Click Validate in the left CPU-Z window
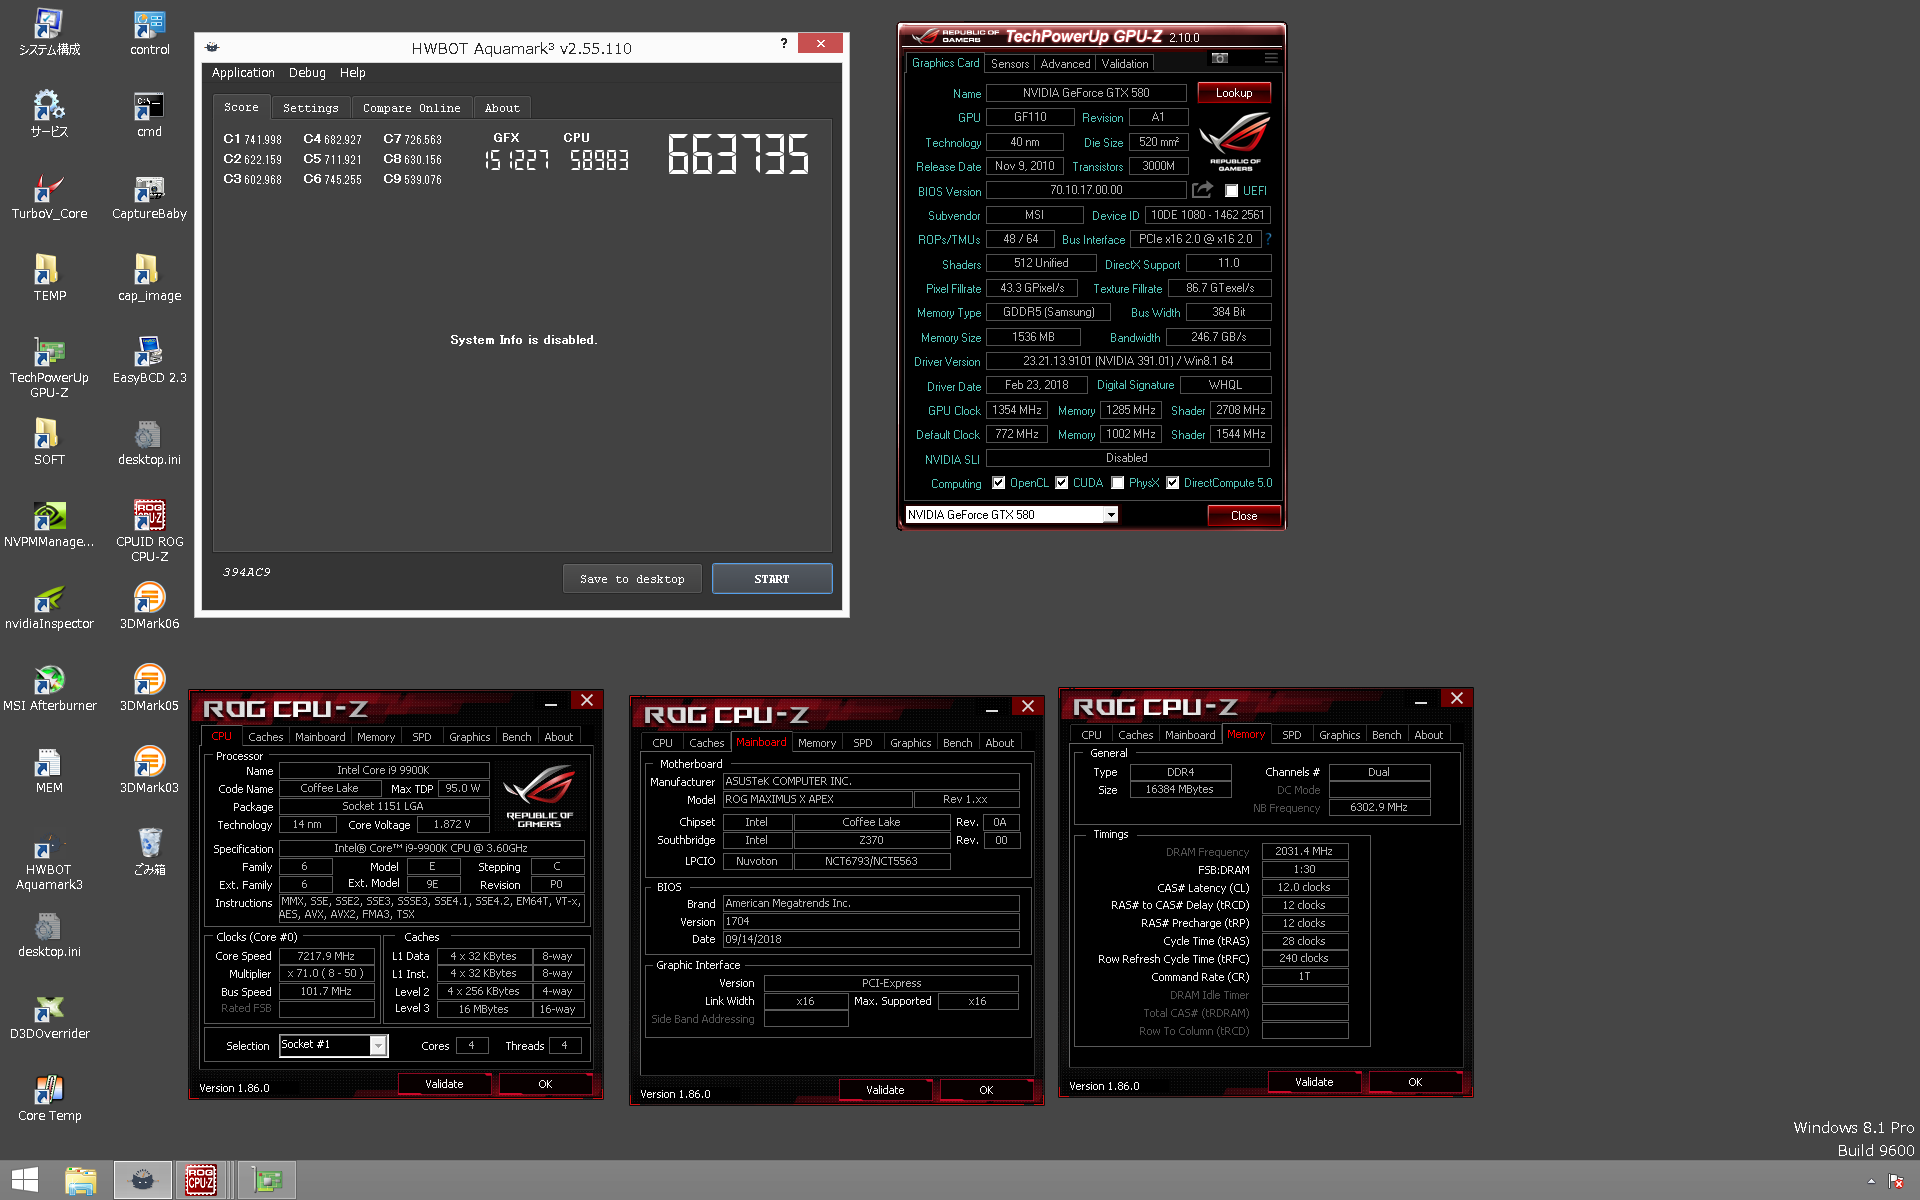This screenshot has width=1920, height=1200. pyautogui.click(x=444, y=1084)
